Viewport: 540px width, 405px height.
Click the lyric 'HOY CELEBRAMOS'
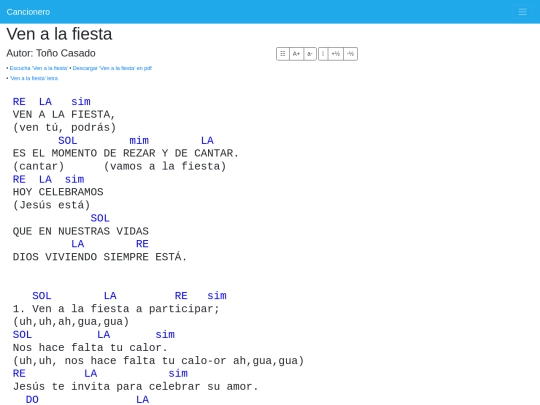[58, 192]
